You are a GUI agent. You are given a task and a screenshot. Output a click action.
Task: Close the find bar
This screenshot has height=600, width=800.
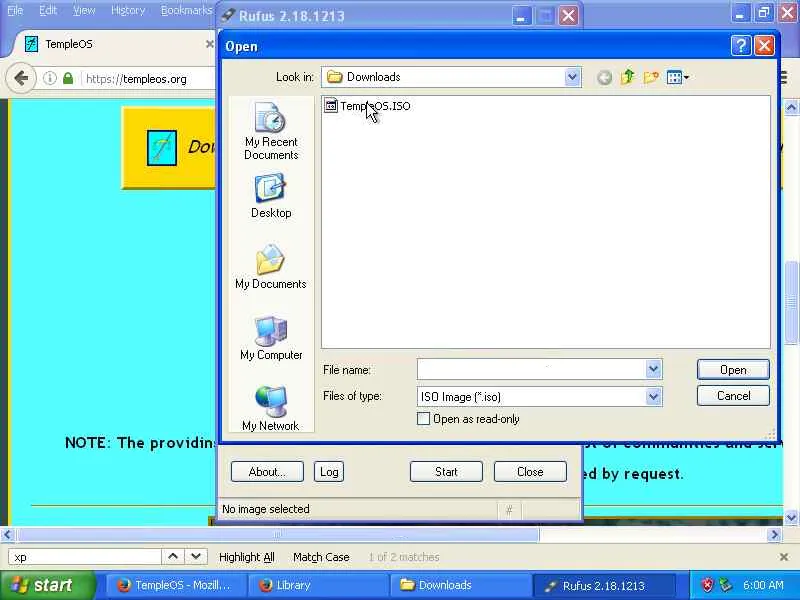coord(784,557)
